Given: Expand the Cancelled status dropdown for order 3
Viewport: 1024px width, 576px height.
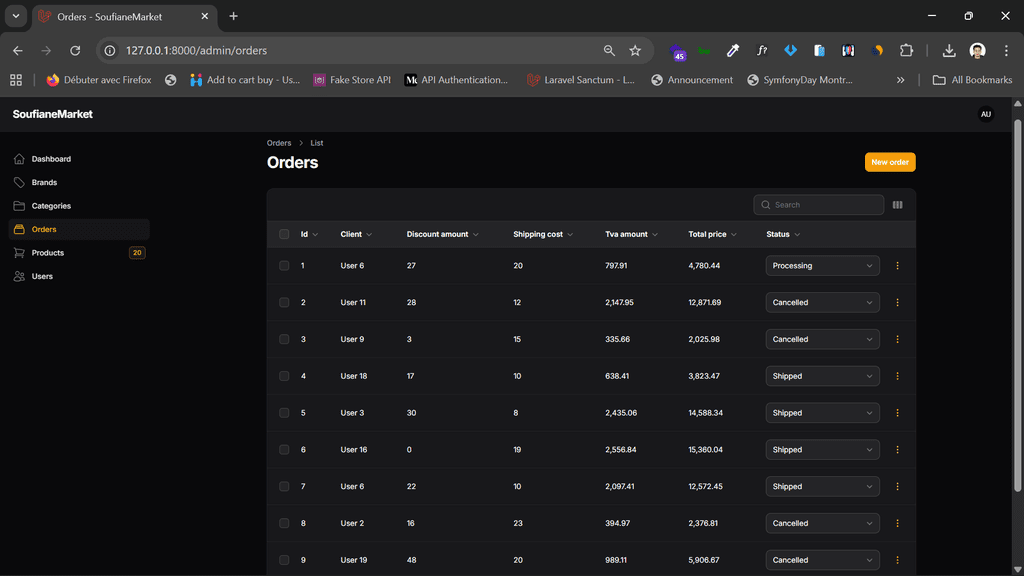Looking at the screenshot, I should click(822, 339).
